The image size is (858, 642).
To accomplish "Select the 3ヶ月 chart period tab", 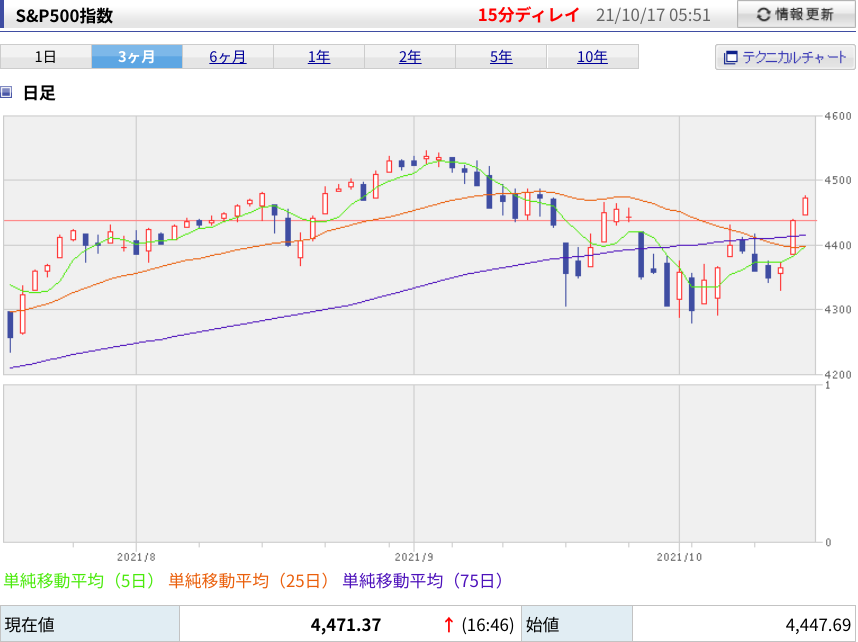I will coord(137,57).
